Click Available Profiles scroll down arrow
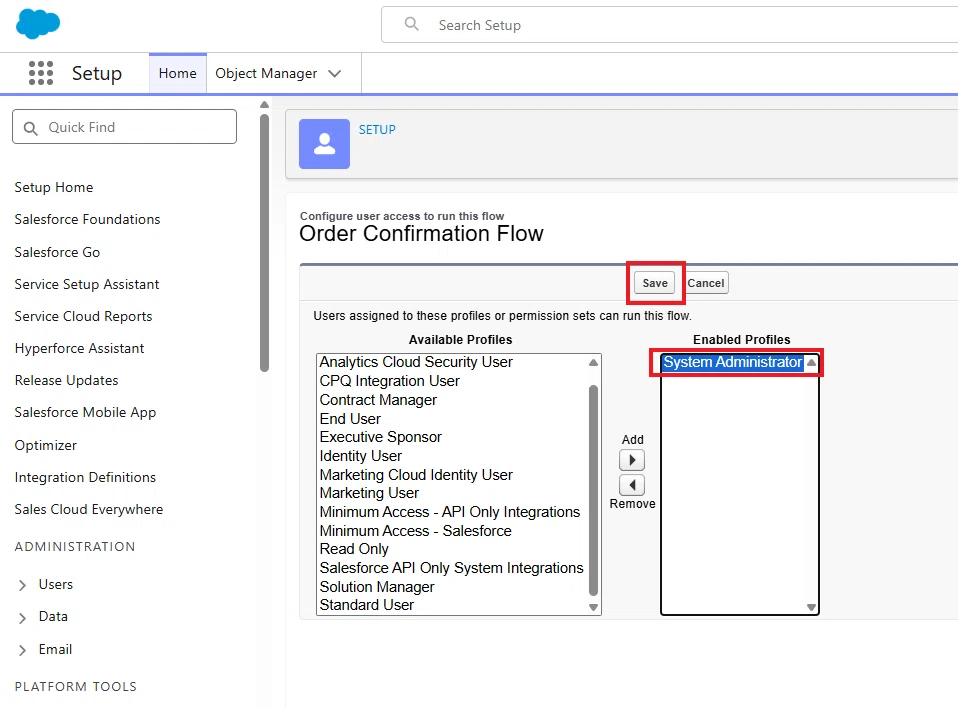 click(x=593, y=607)
